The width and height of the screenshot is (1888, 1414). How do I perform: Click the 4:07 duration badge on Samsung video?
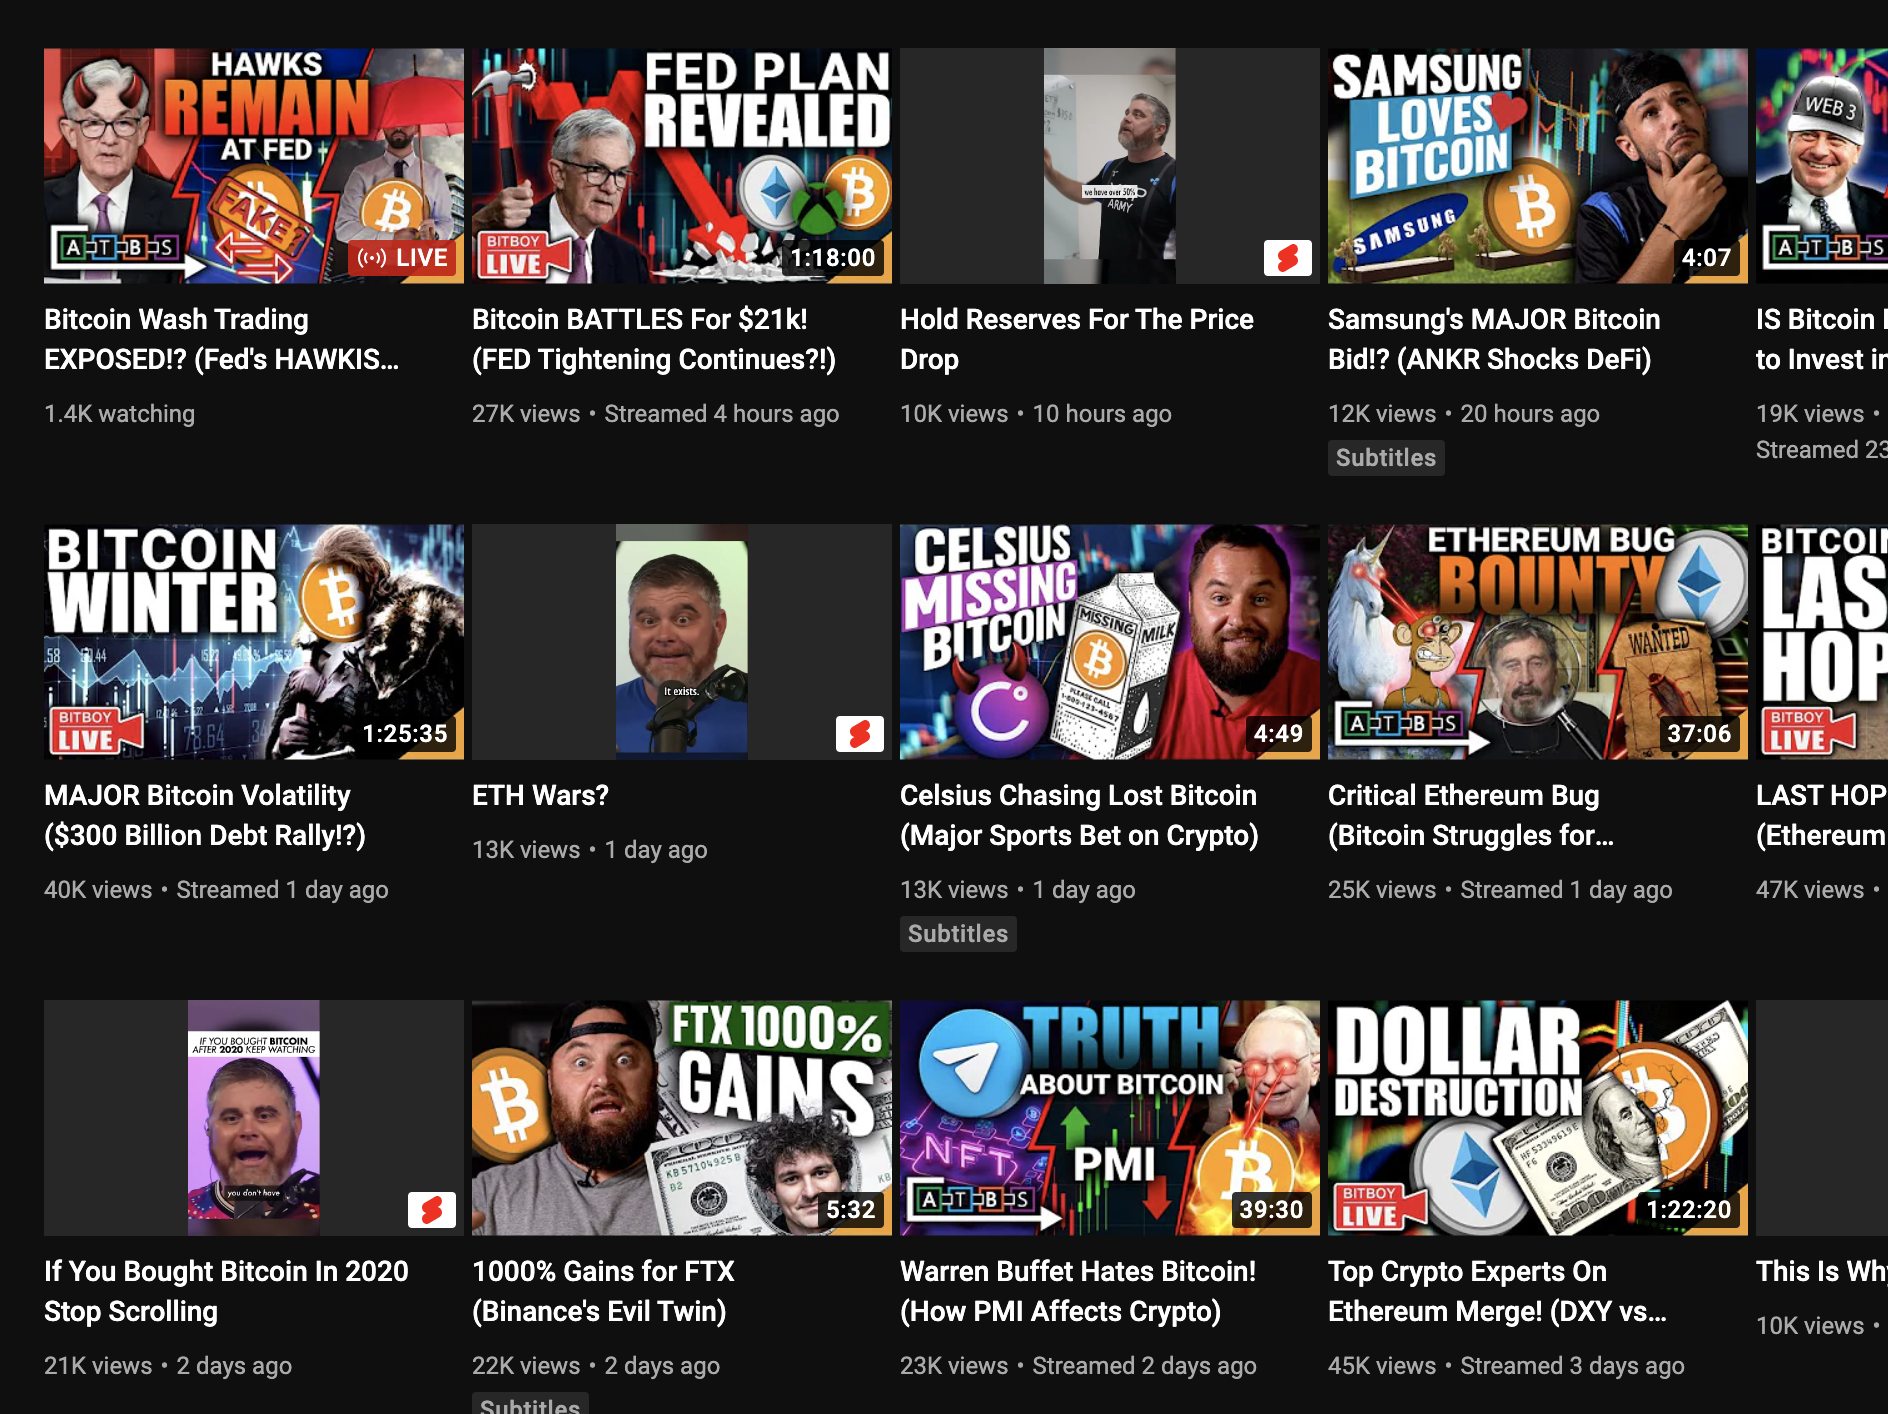click(1708, 257)
